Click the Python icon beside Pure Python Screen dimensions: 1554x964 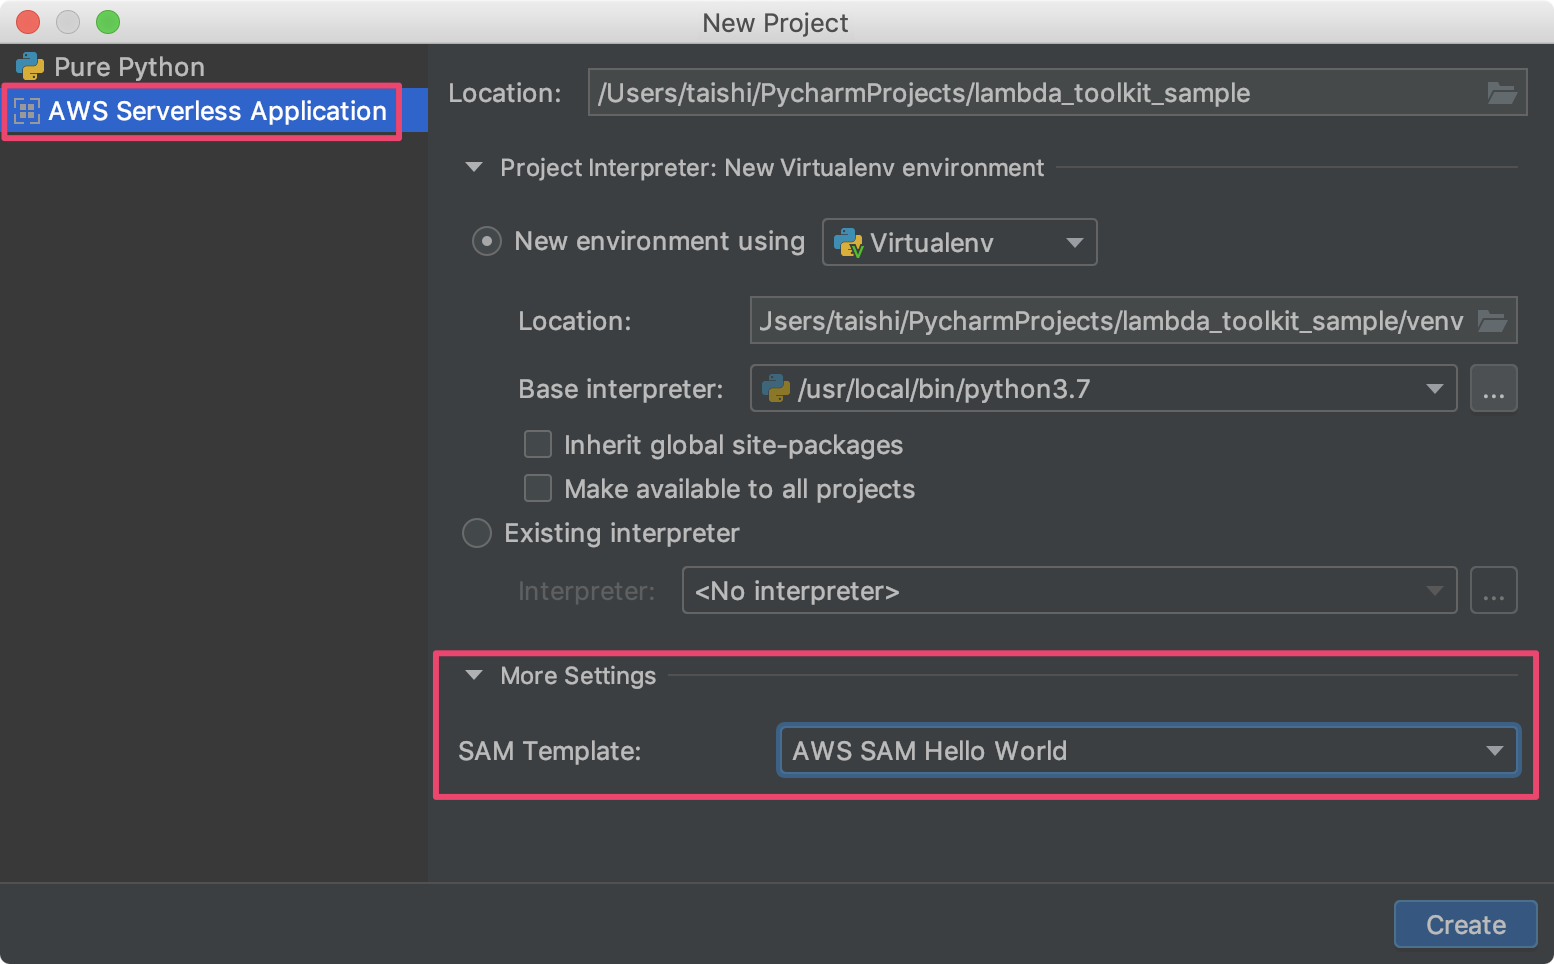30,66
